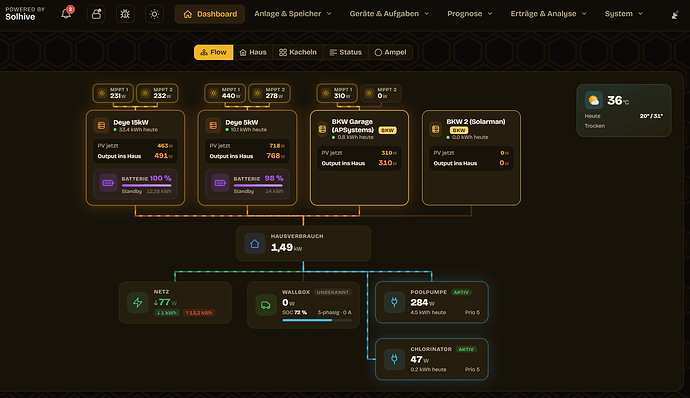
Task: Click the Deye 15kW MPPT 1 chip
Action: (x=113, y=93)
